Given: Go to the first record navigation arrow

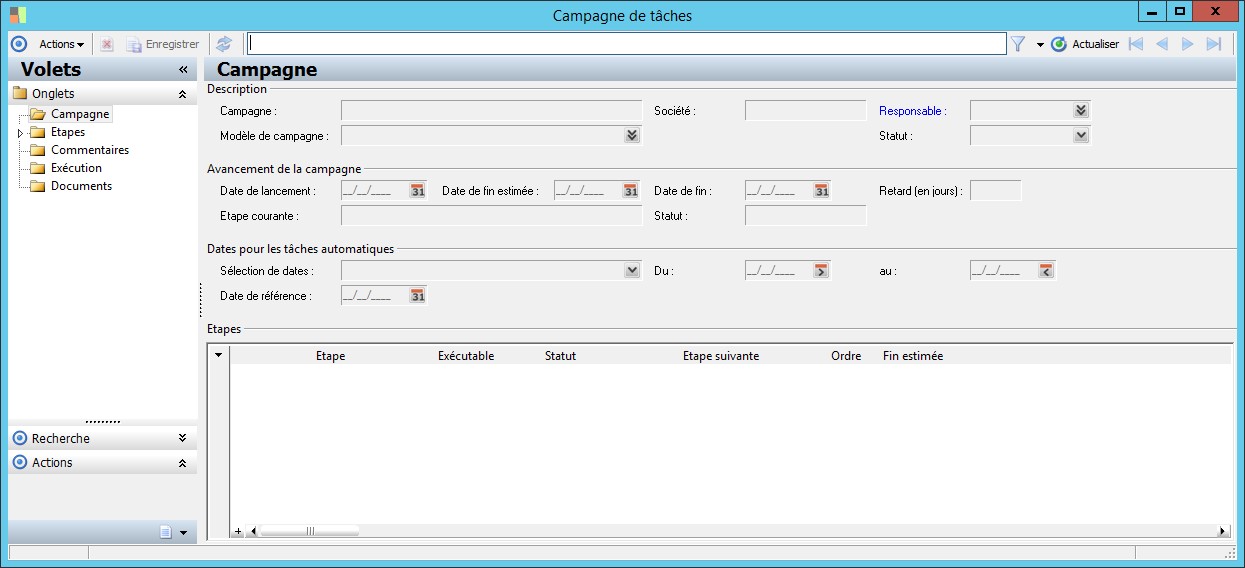Looking at the screenshot, I should [1135, 44].
